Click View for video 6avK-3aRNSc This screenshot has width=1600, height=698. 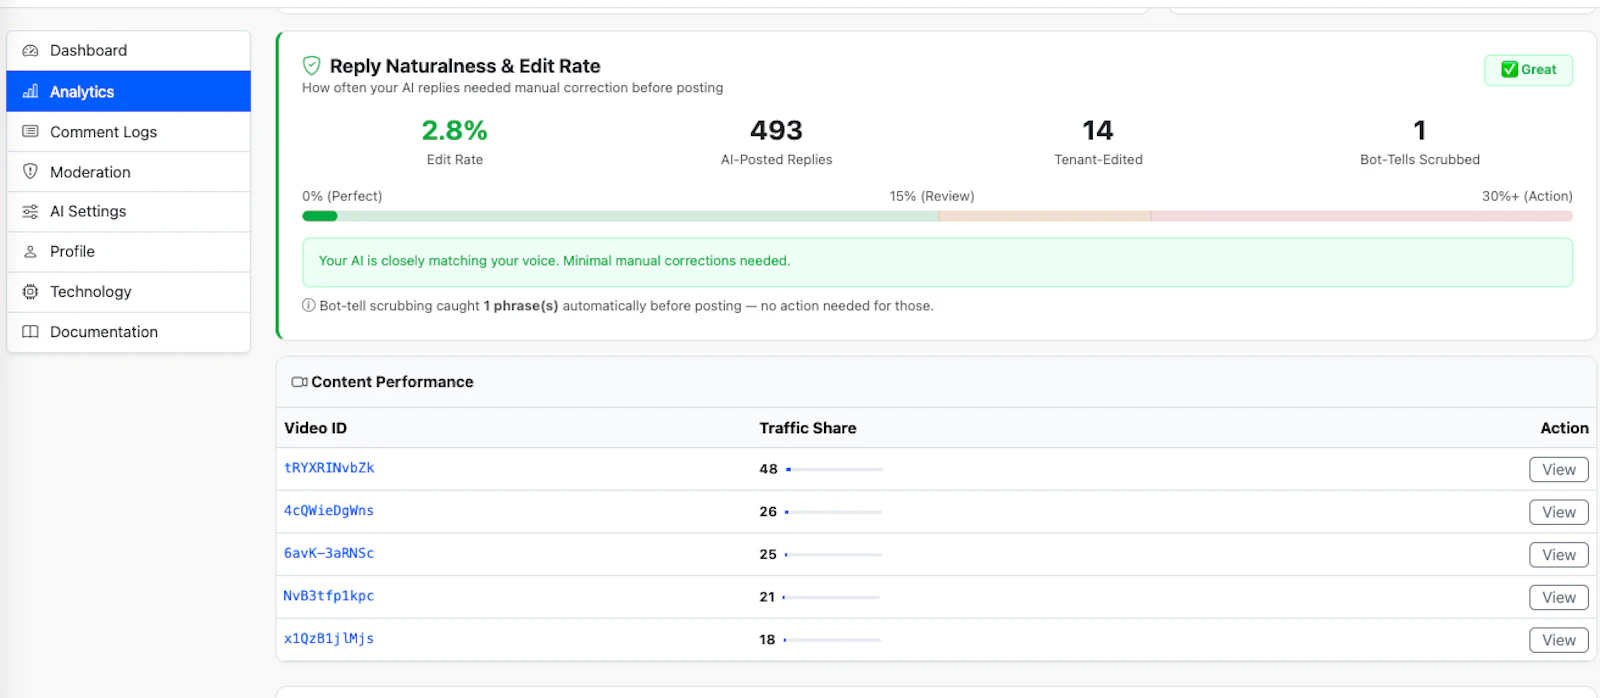[1558, 555]
